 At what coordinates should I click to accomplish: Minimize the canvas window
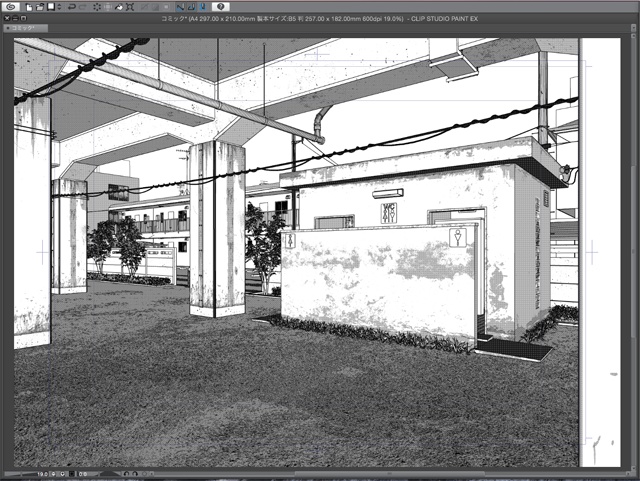click(15, 18)
